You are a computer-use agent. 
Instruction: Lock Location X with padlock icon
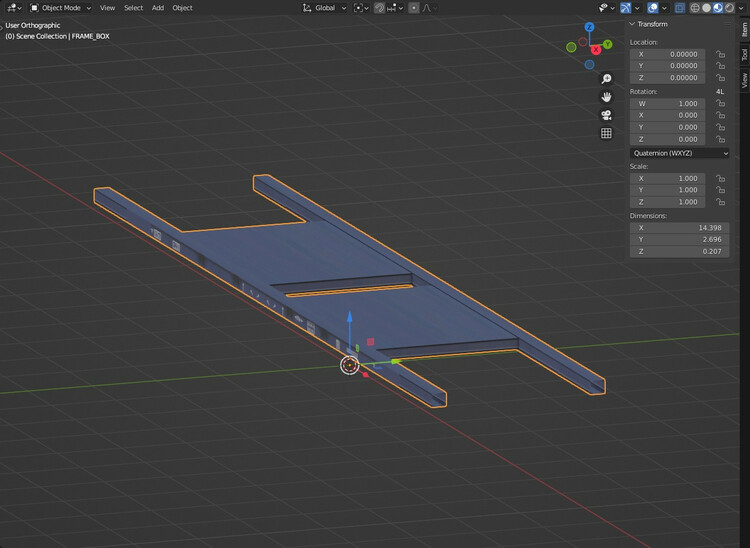pyautogui.click(x=720, y=54)
